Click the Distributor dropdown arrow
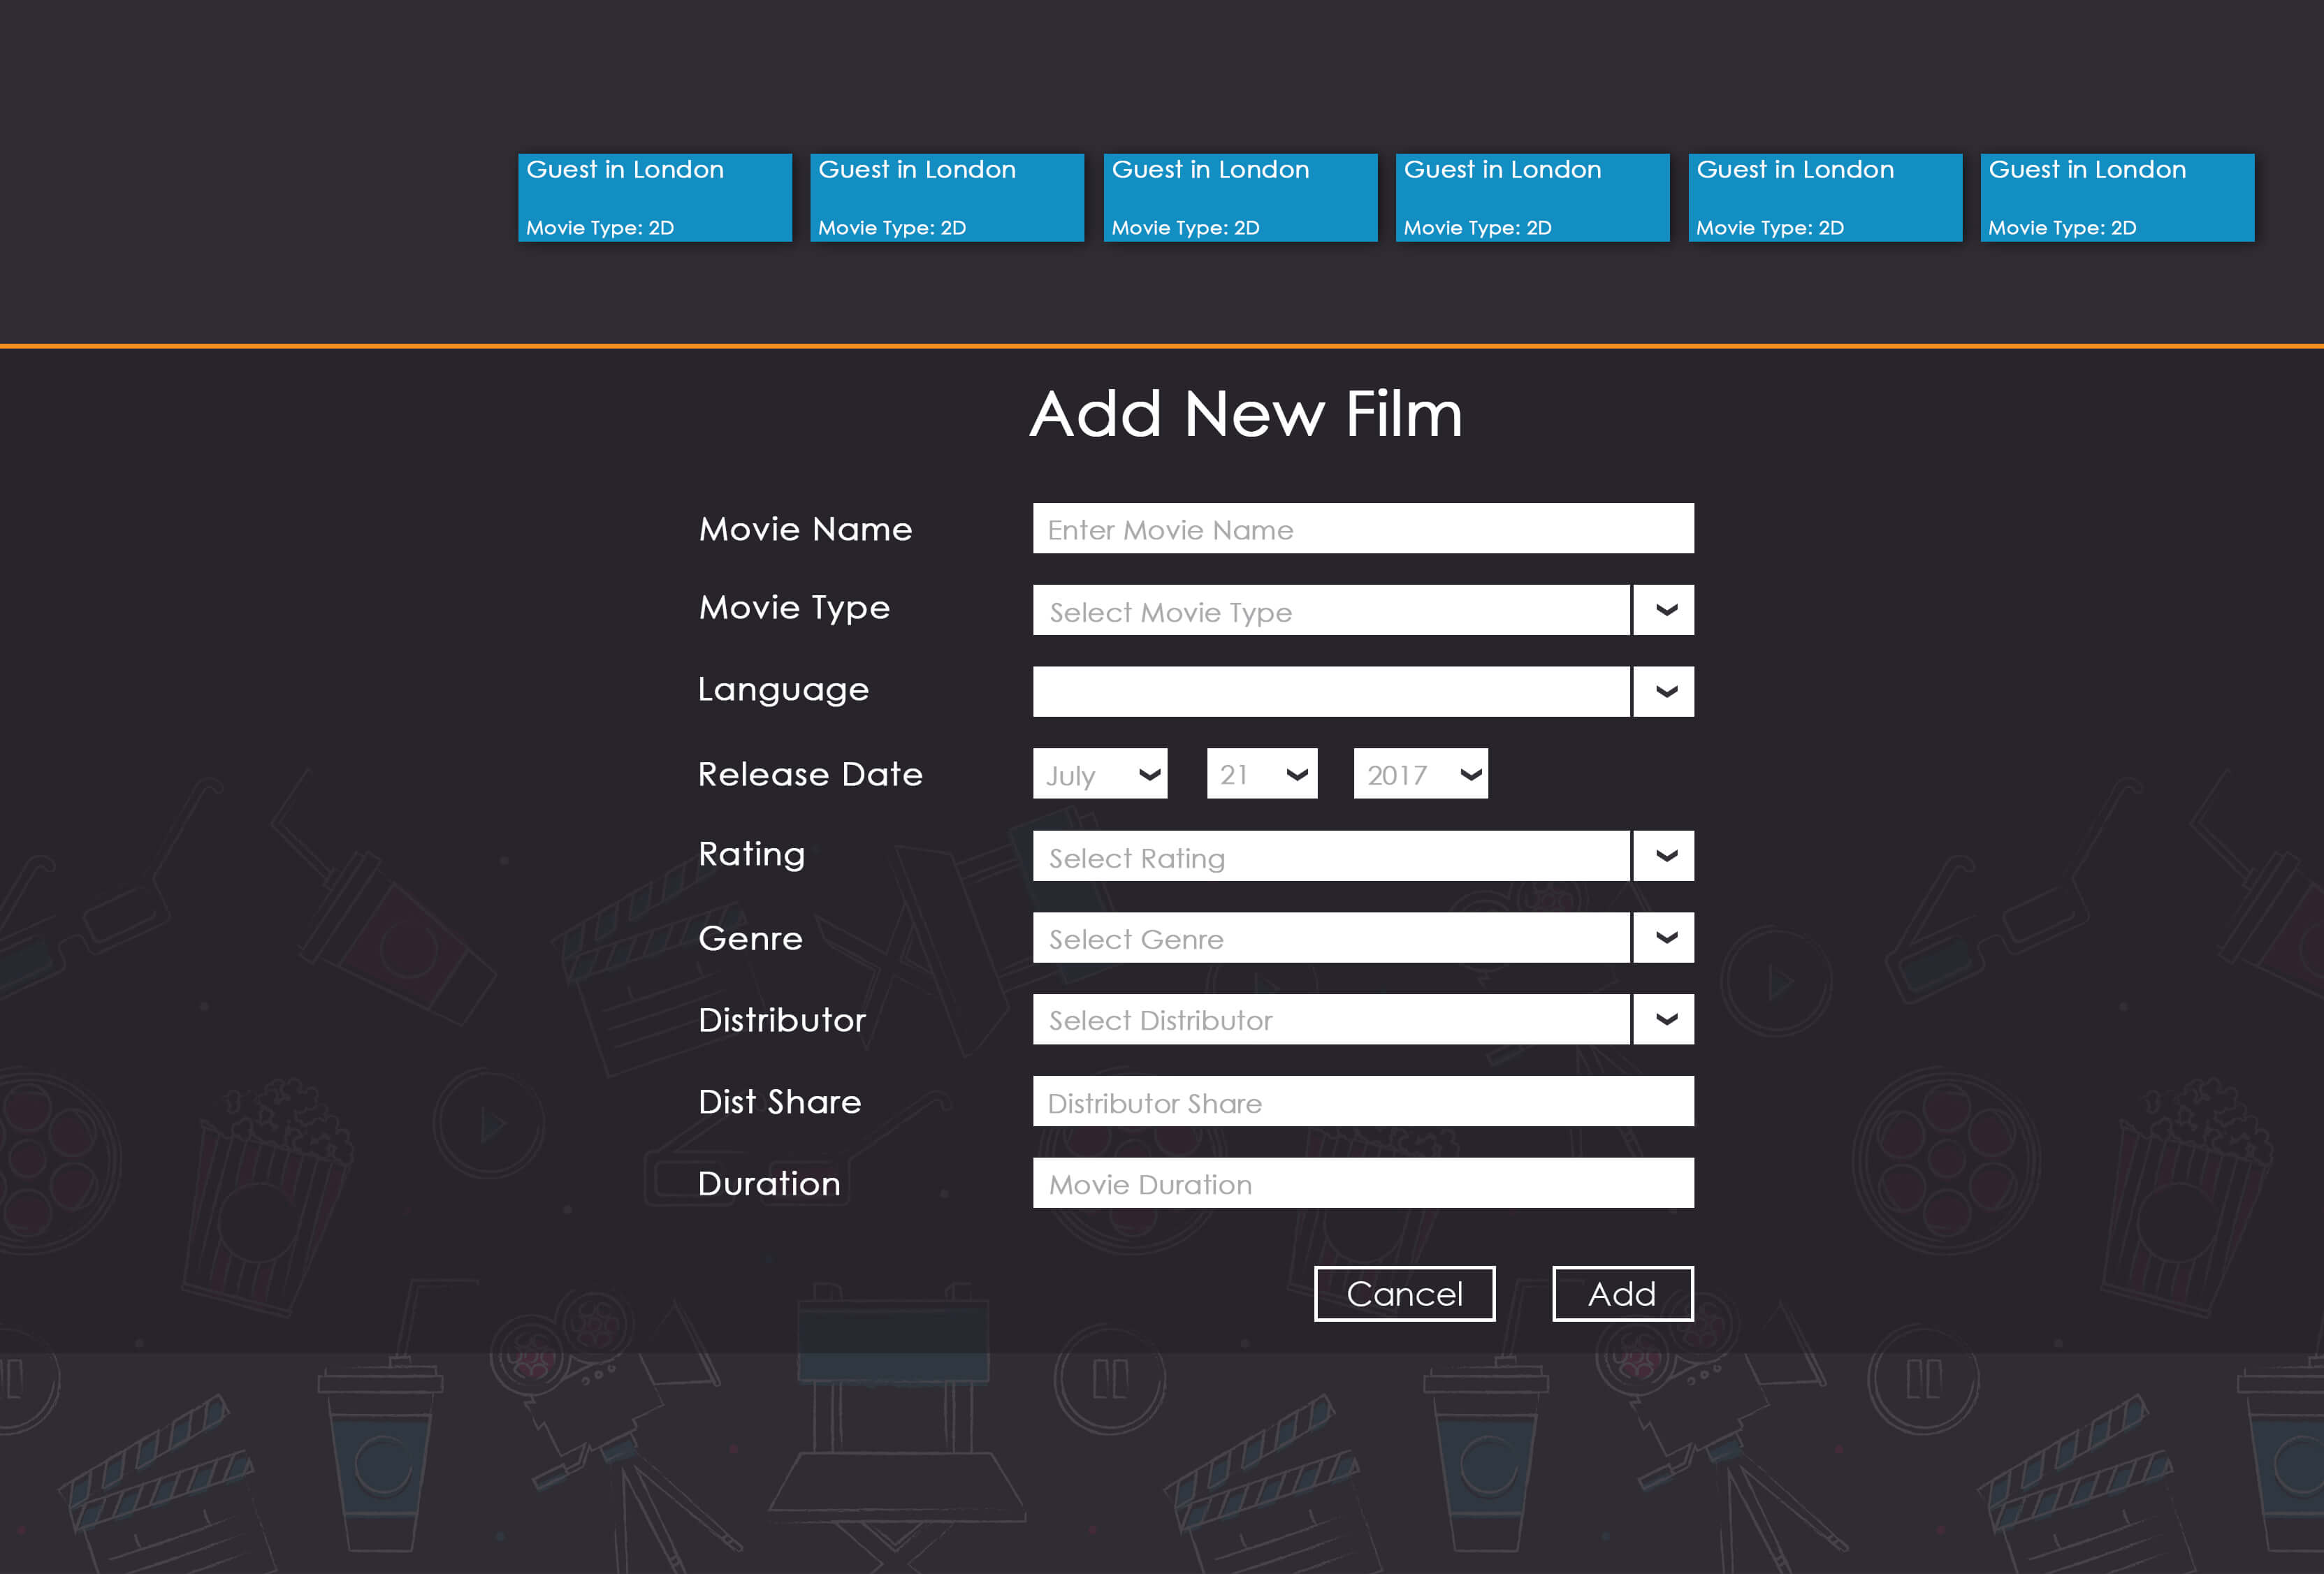Screen dimensions: 2324x1574 [x=1664, y=1019]
